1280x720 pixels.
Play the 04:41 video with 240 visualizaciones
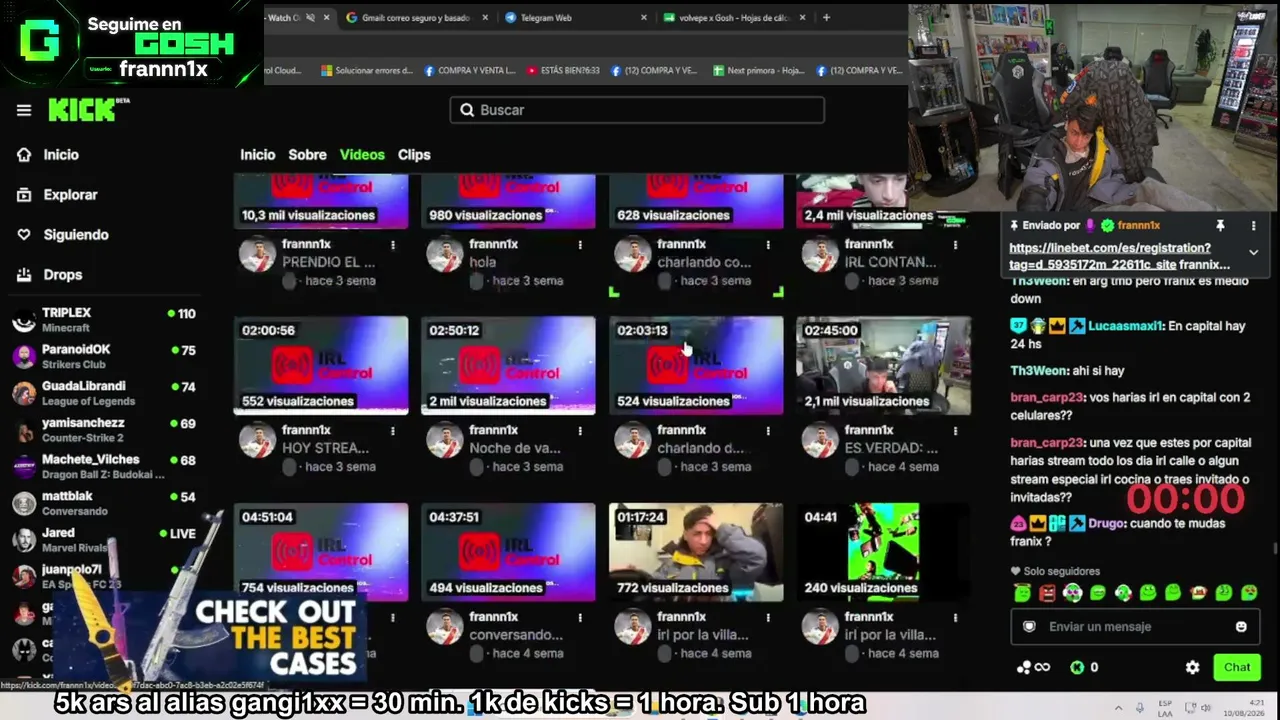click(883, 552)
